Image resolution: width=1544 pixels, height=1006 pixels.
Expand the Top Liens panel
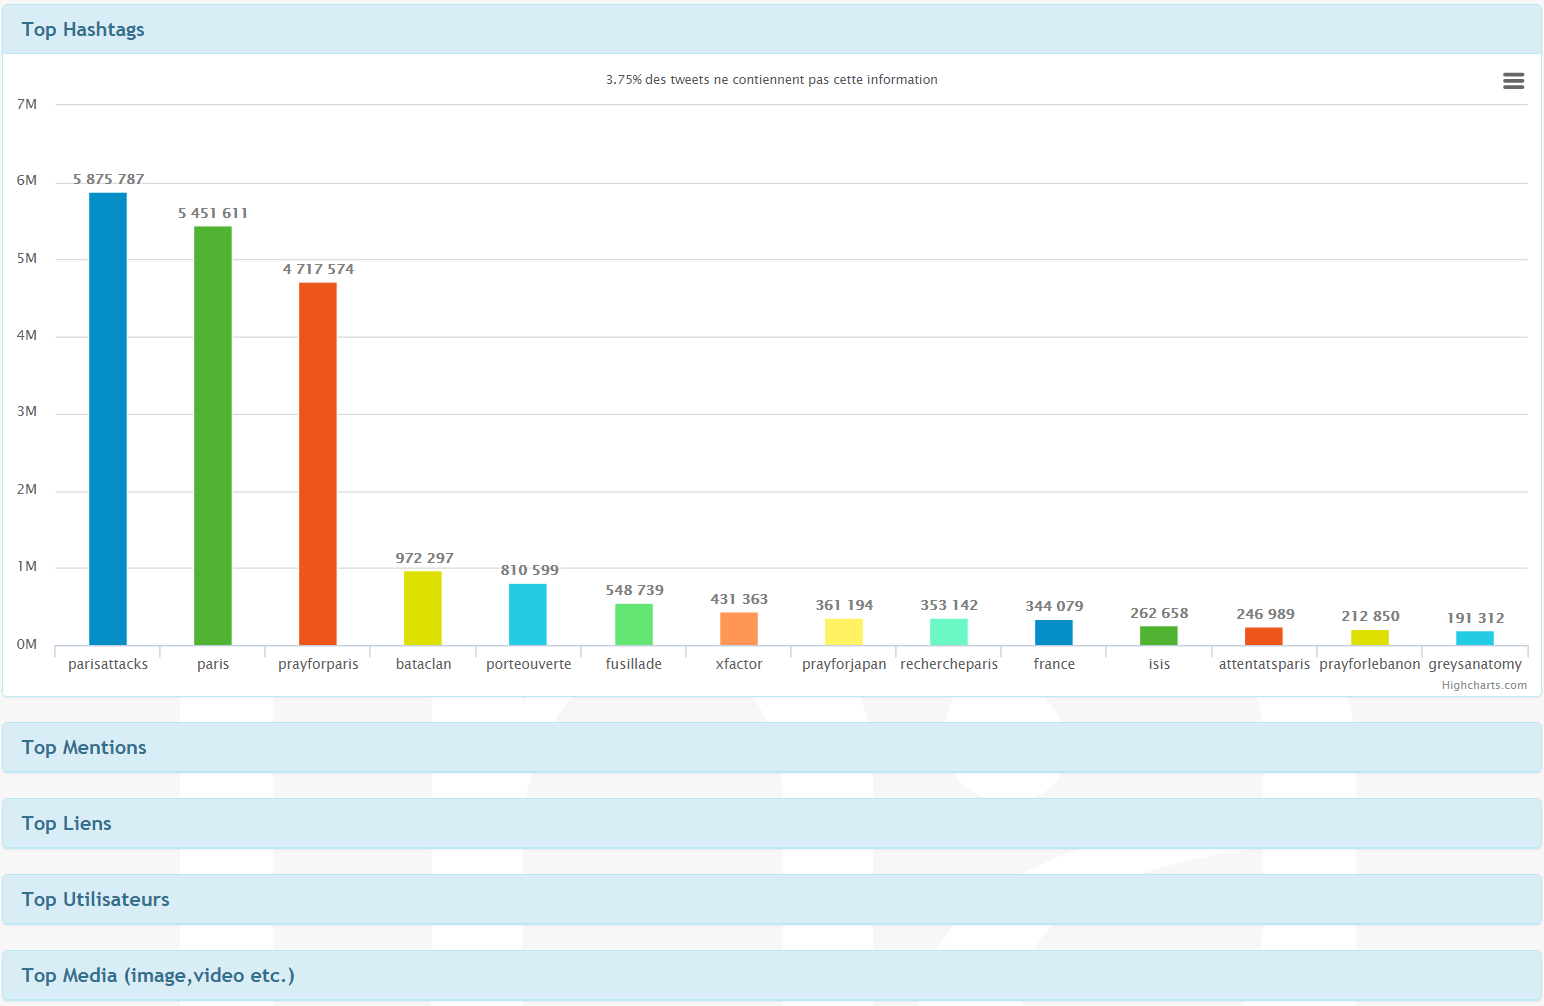click(772, 824)
